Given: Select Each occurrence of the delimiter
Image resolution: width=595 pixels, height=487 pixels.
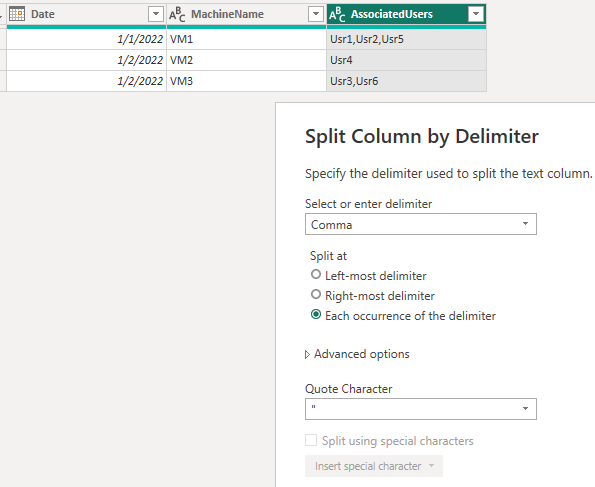Looking at the screenshot, I should click(x=316, y=315).
